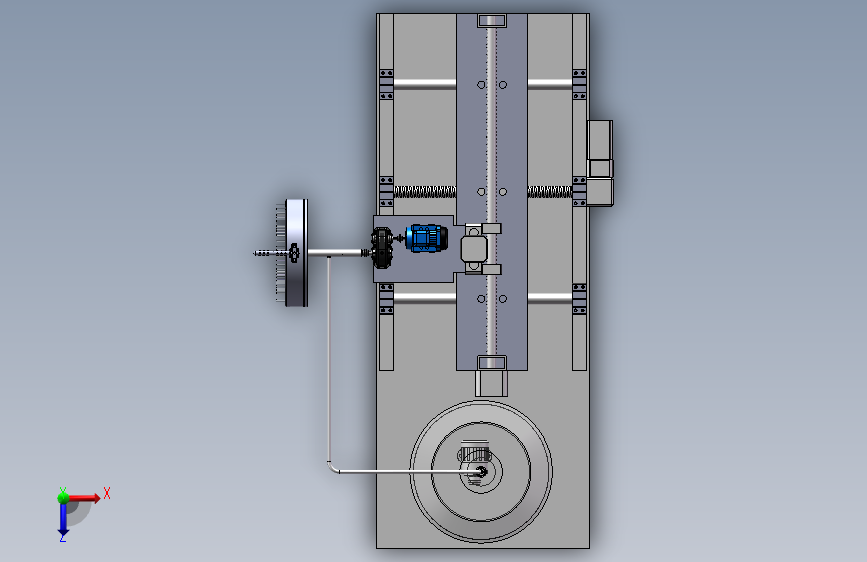Select the vertical lead screw in the center
867x562 pixels.
491,191
